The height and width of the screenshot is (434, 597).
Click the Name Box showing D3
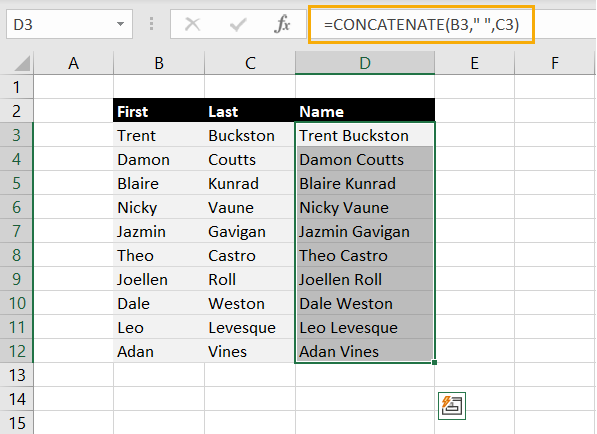pyautogui.click(x=69, y=24)
